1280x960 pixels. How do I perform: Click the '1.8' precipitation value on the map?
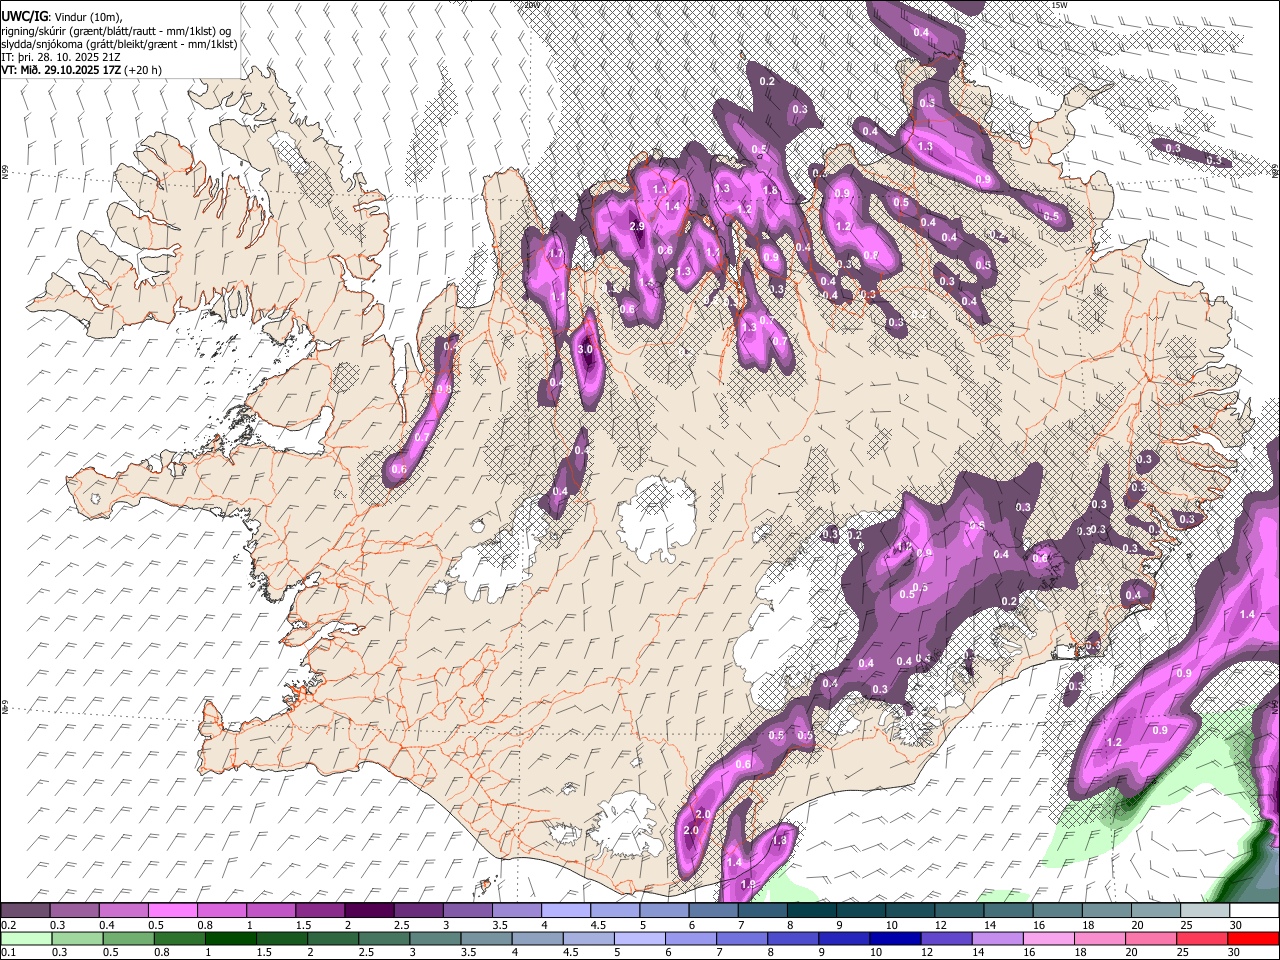770,191
